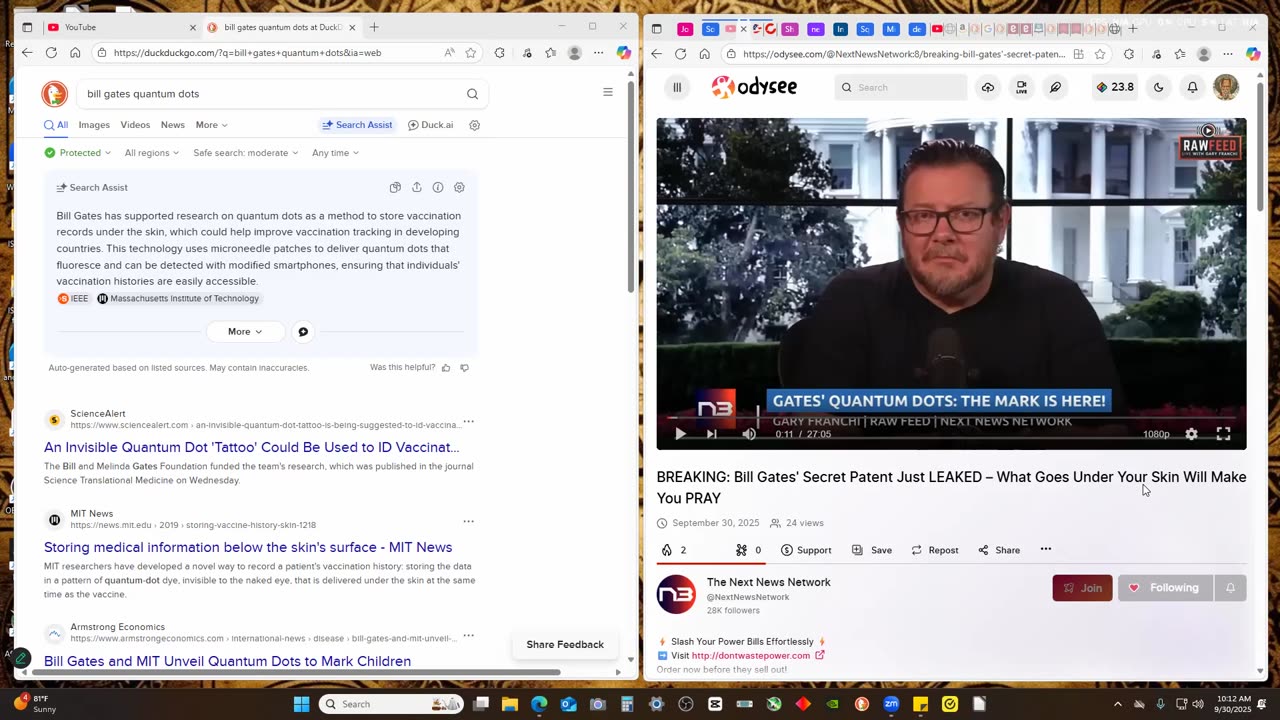Click the Support button under video
The height and width of the screenshot is (720, 1280).
point(806,550)
